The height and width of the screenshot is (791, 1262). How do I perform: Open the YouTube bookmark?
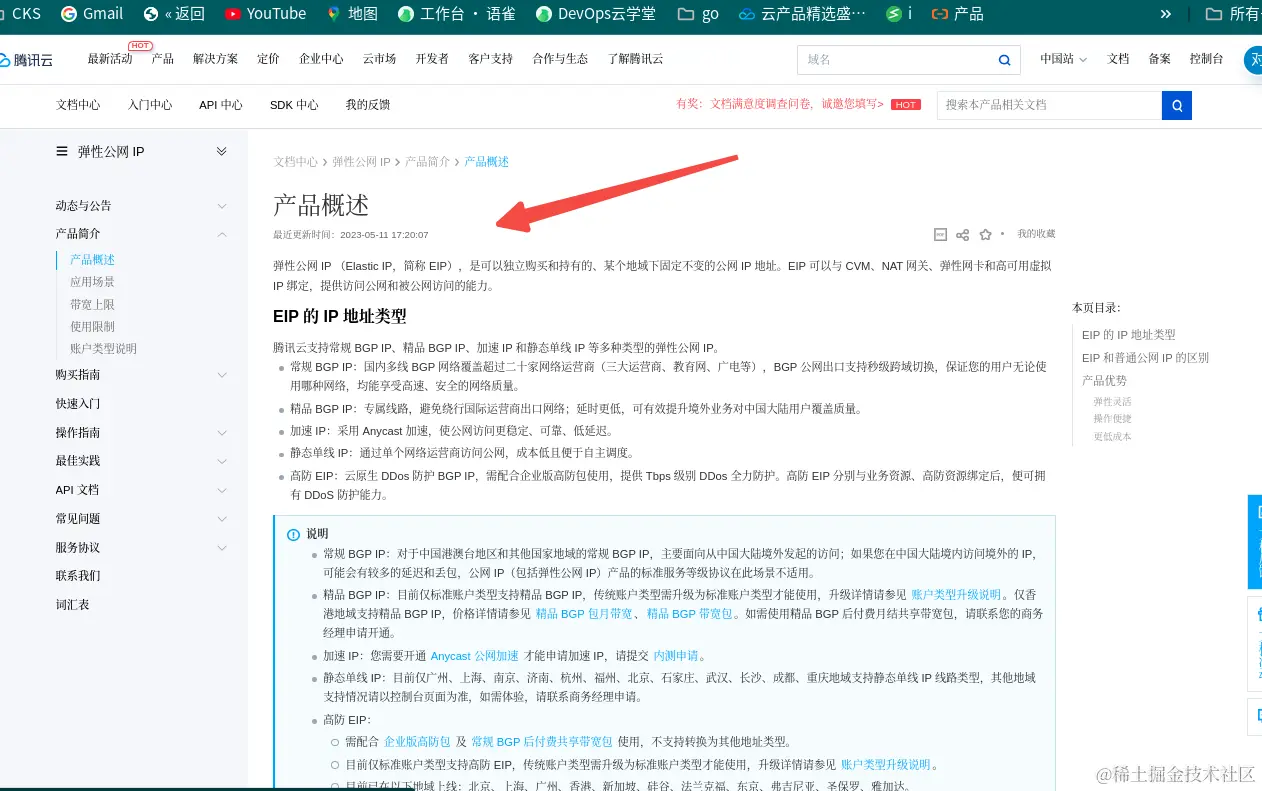coord(265,14)
